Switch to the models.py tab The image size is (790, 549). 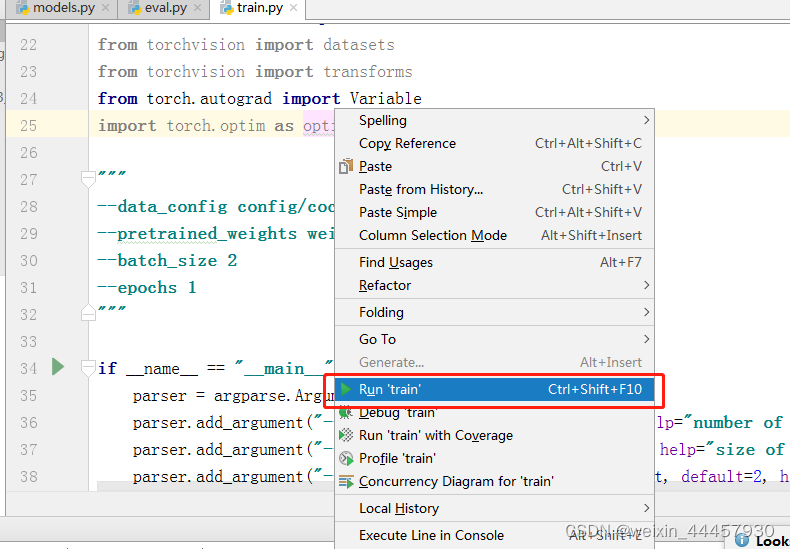pyautogui.click(x=64, y=8)
